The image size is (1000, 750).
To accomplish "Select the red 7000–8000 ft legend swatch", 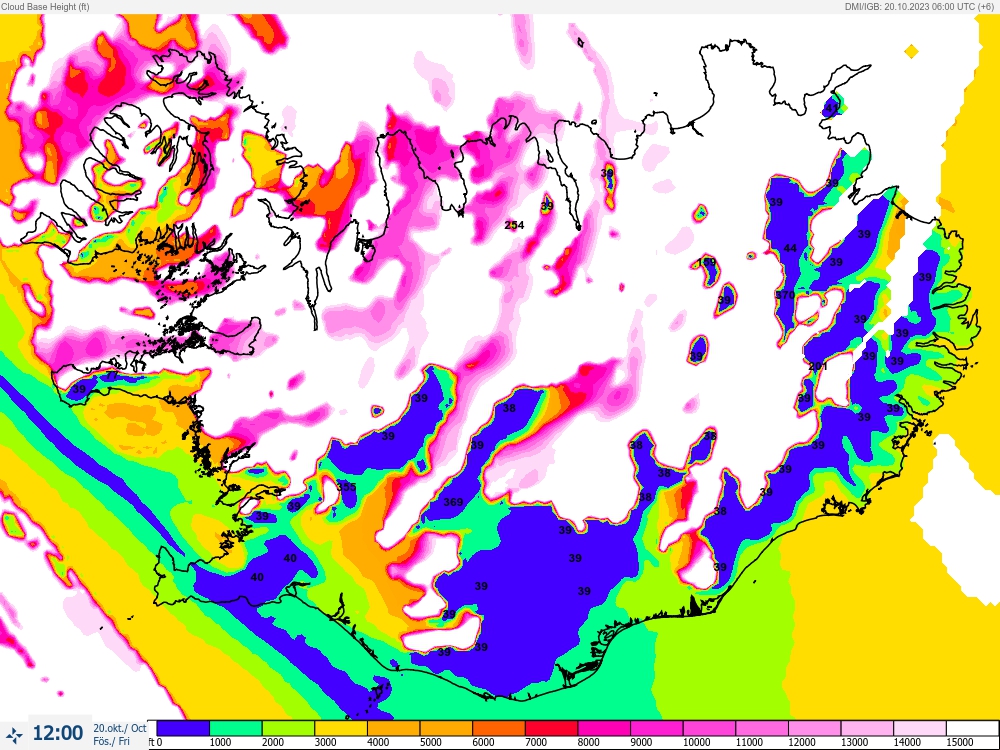I will tap(551, 728).
